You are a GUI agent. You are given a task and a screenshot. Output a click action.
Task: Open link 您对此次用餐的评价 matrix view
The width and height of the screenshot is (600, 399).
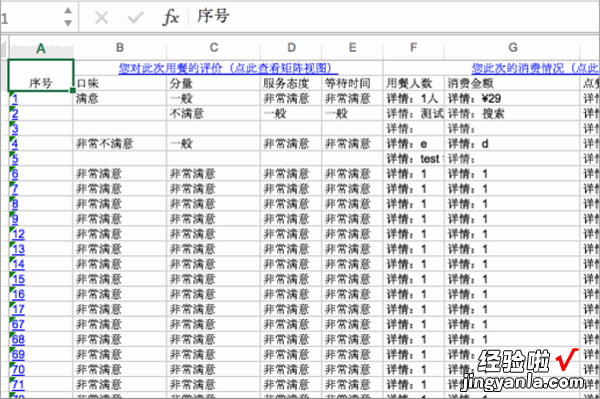(x=228, y=68)
